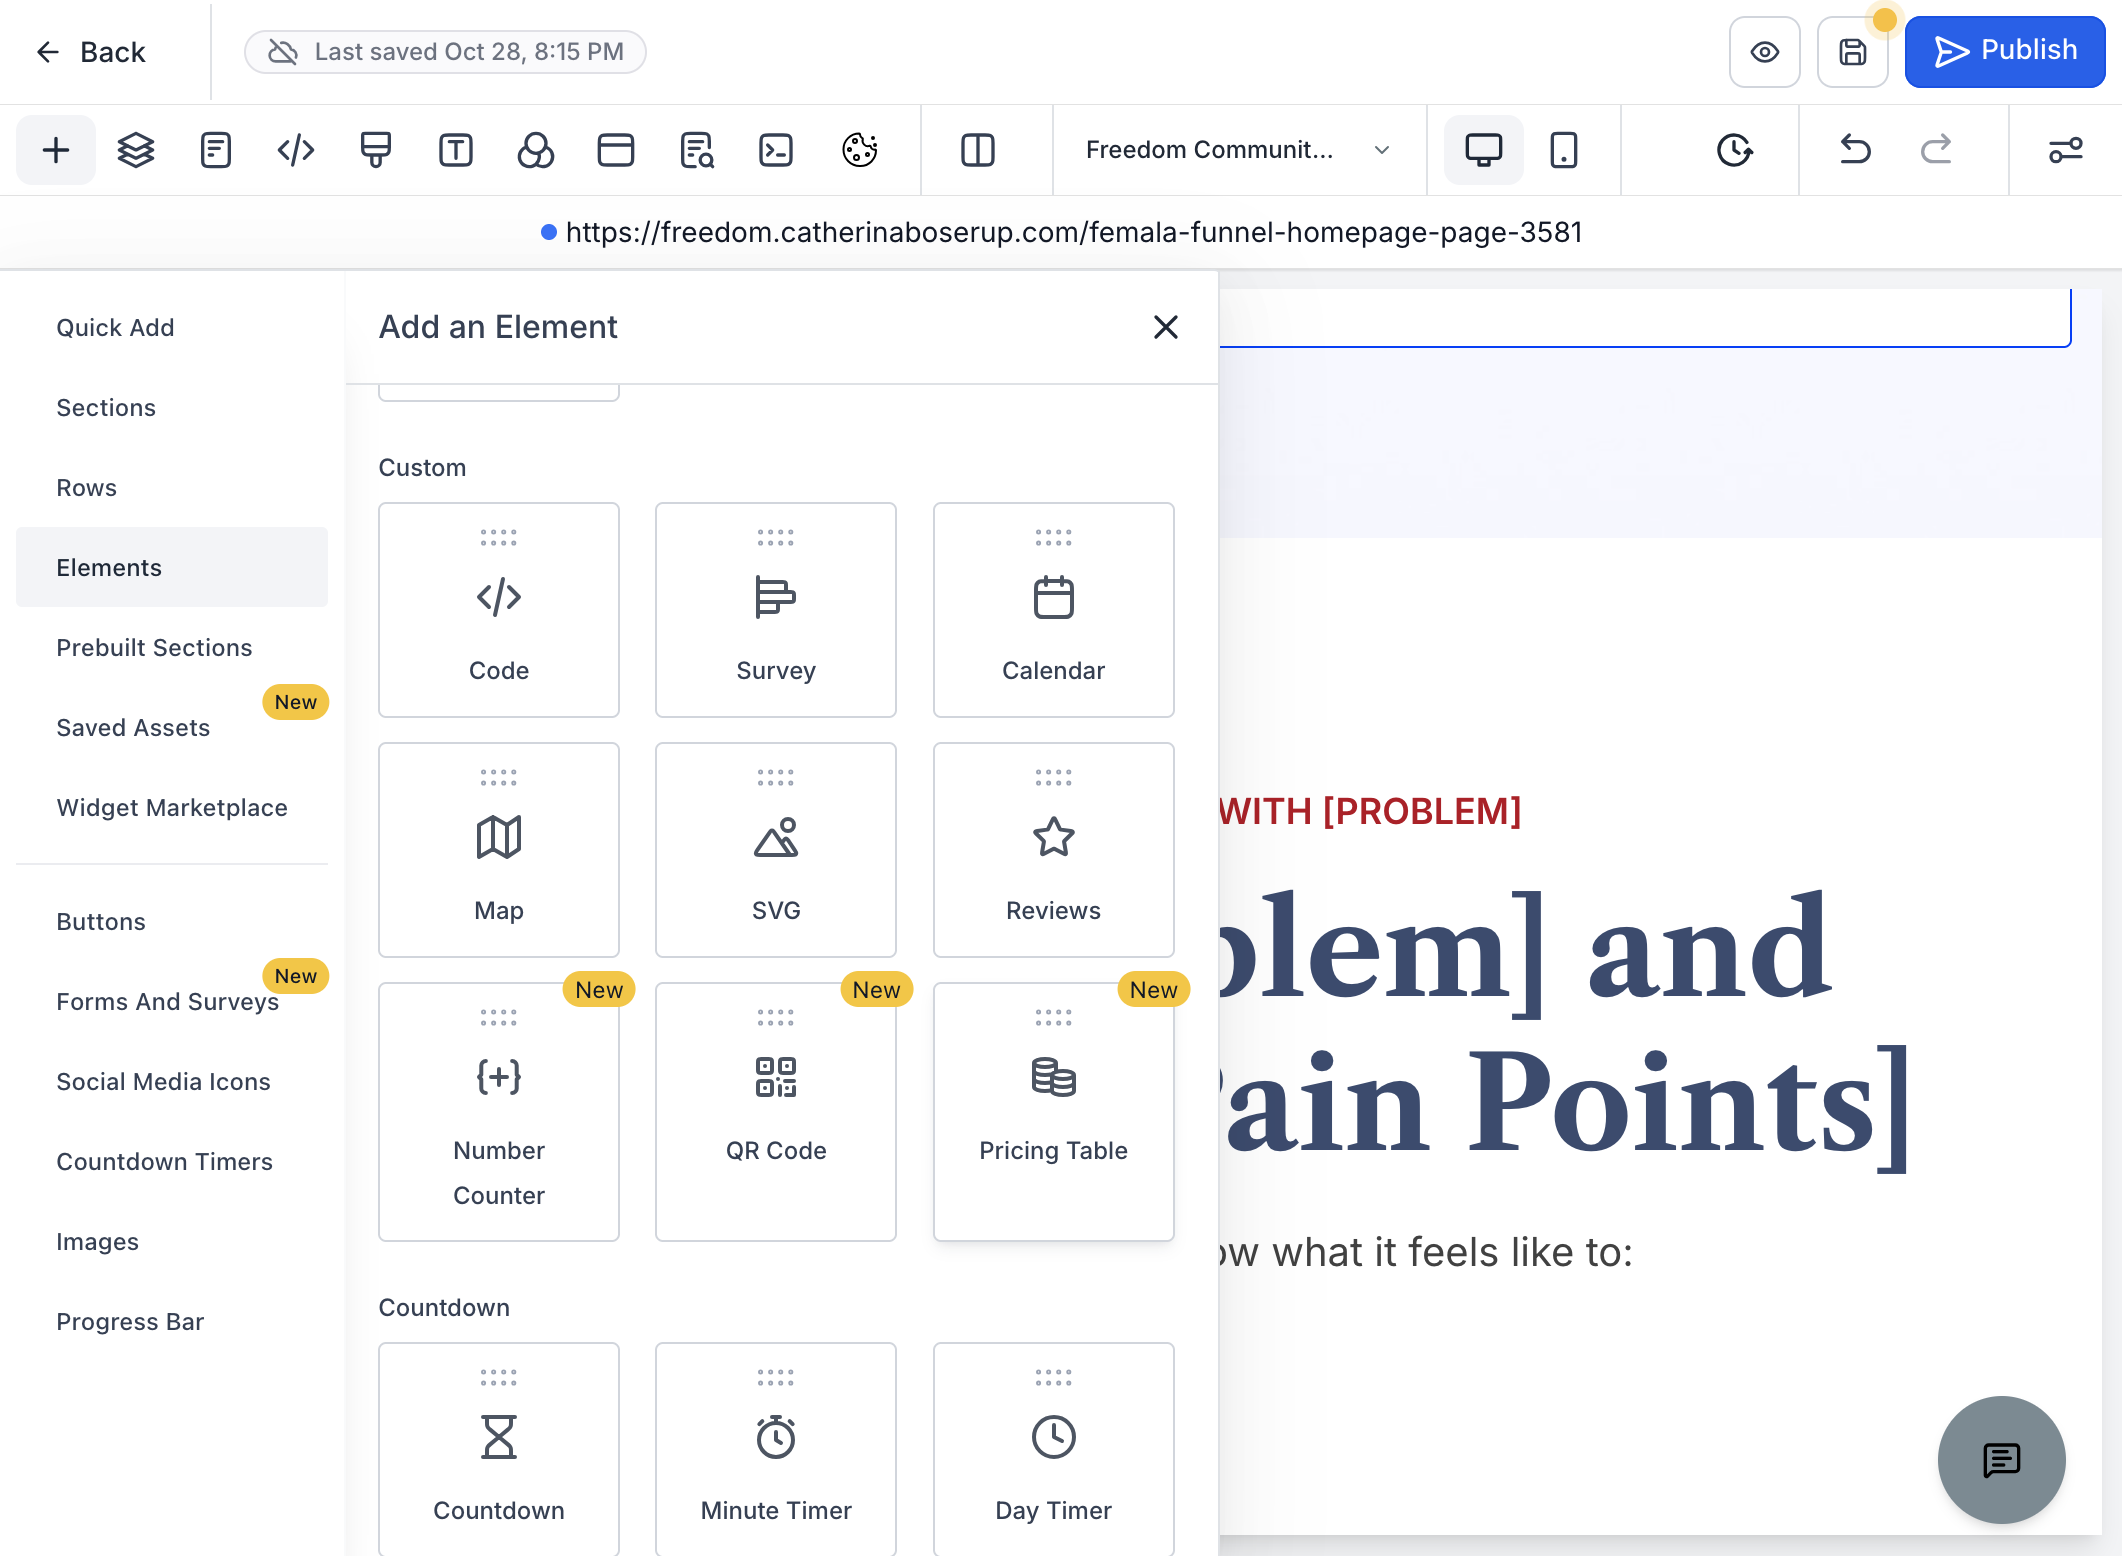Add the Minute Timer element
The width and height of the screenshot is (2122, 1556).
pos(776,1450)
